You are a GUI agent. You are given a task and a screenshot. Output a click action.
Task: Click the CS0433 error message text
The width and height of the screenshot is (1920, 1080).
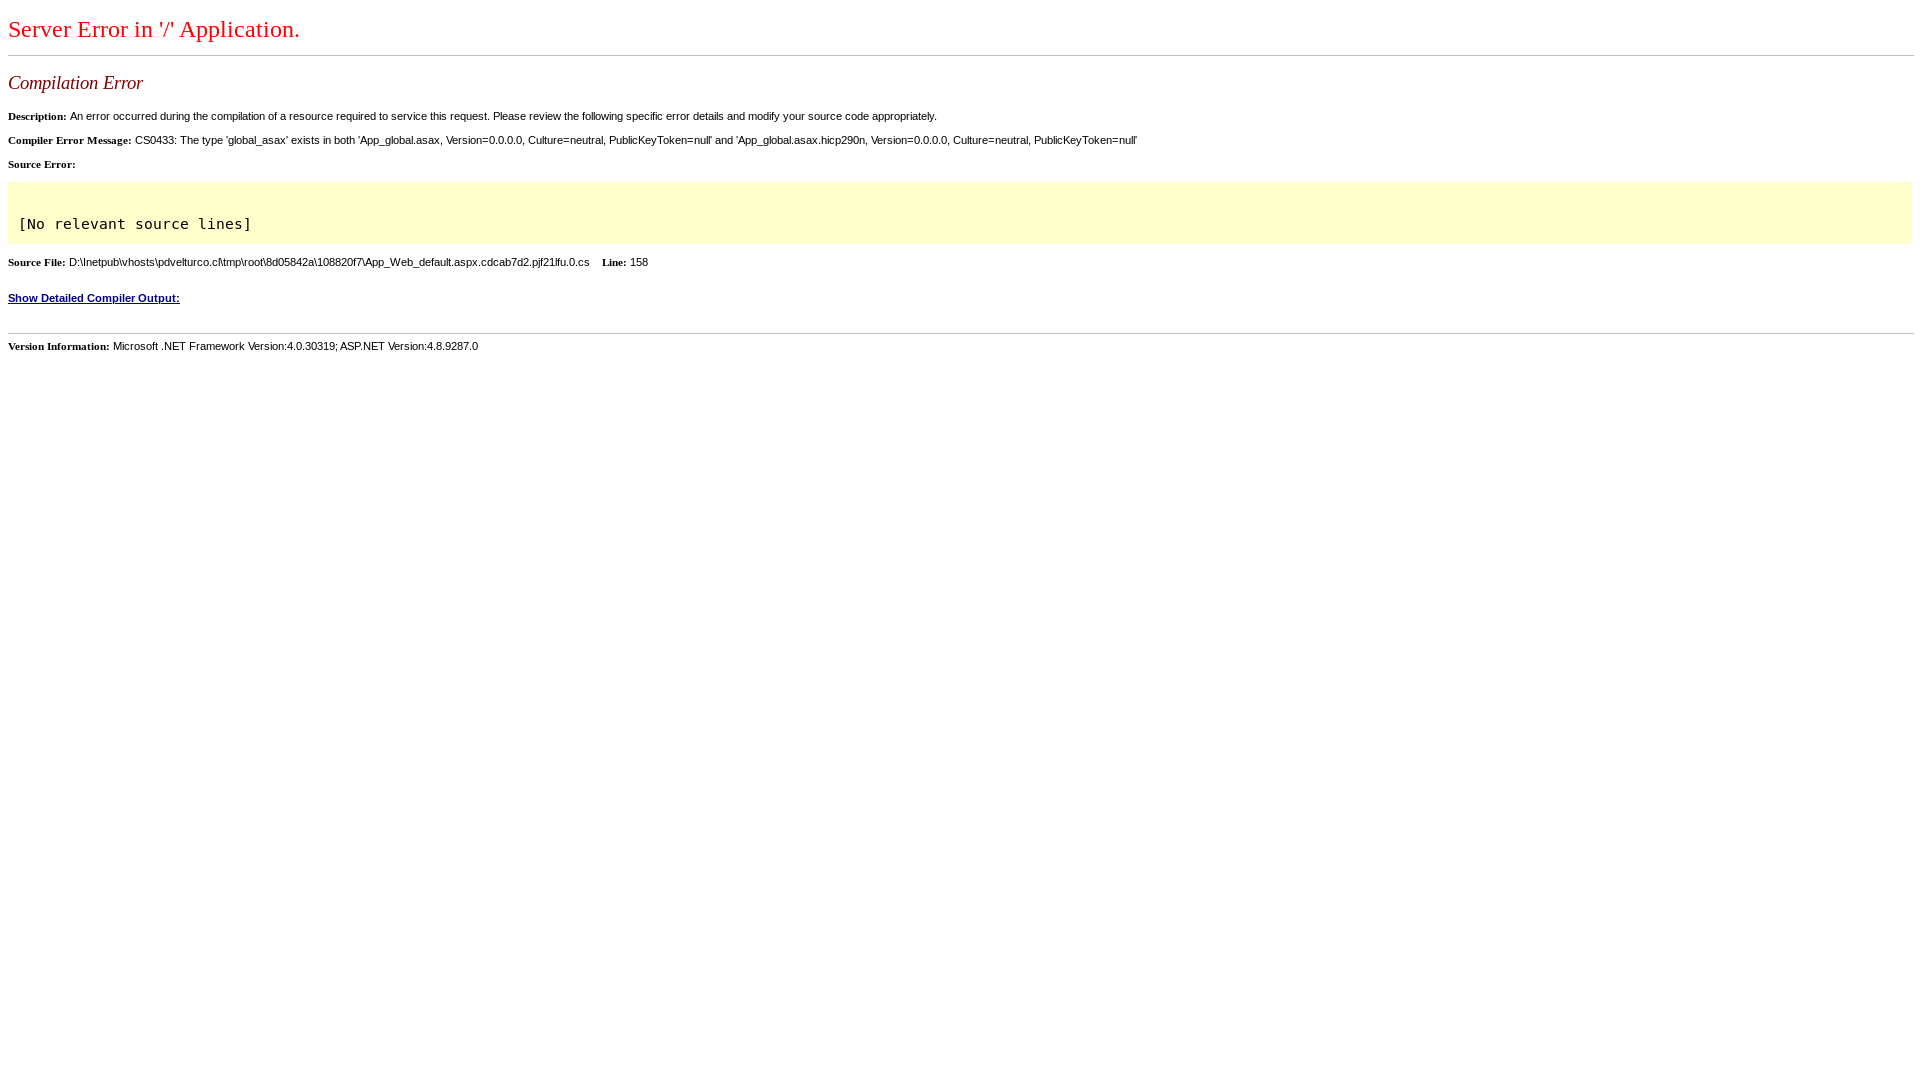(x=636, y=140)
